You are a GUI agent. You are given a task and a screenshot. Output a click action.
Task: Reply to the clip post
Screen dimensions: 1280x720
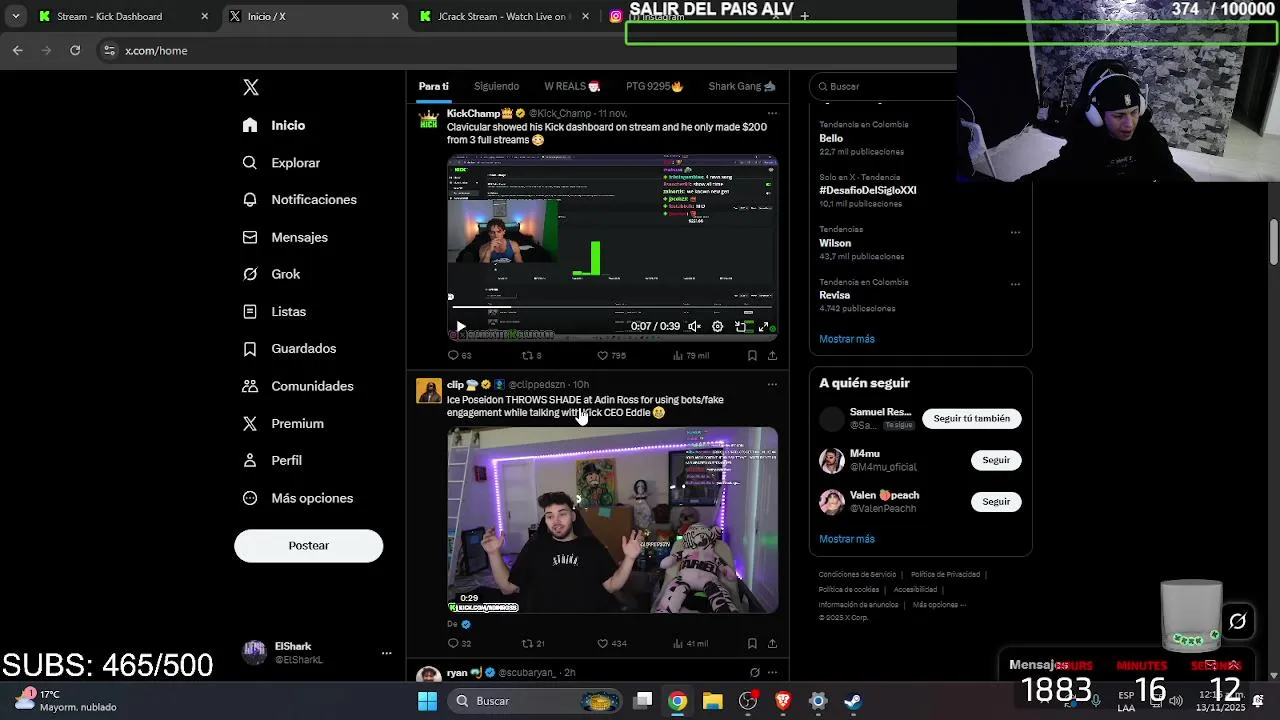tap(459, 643)
